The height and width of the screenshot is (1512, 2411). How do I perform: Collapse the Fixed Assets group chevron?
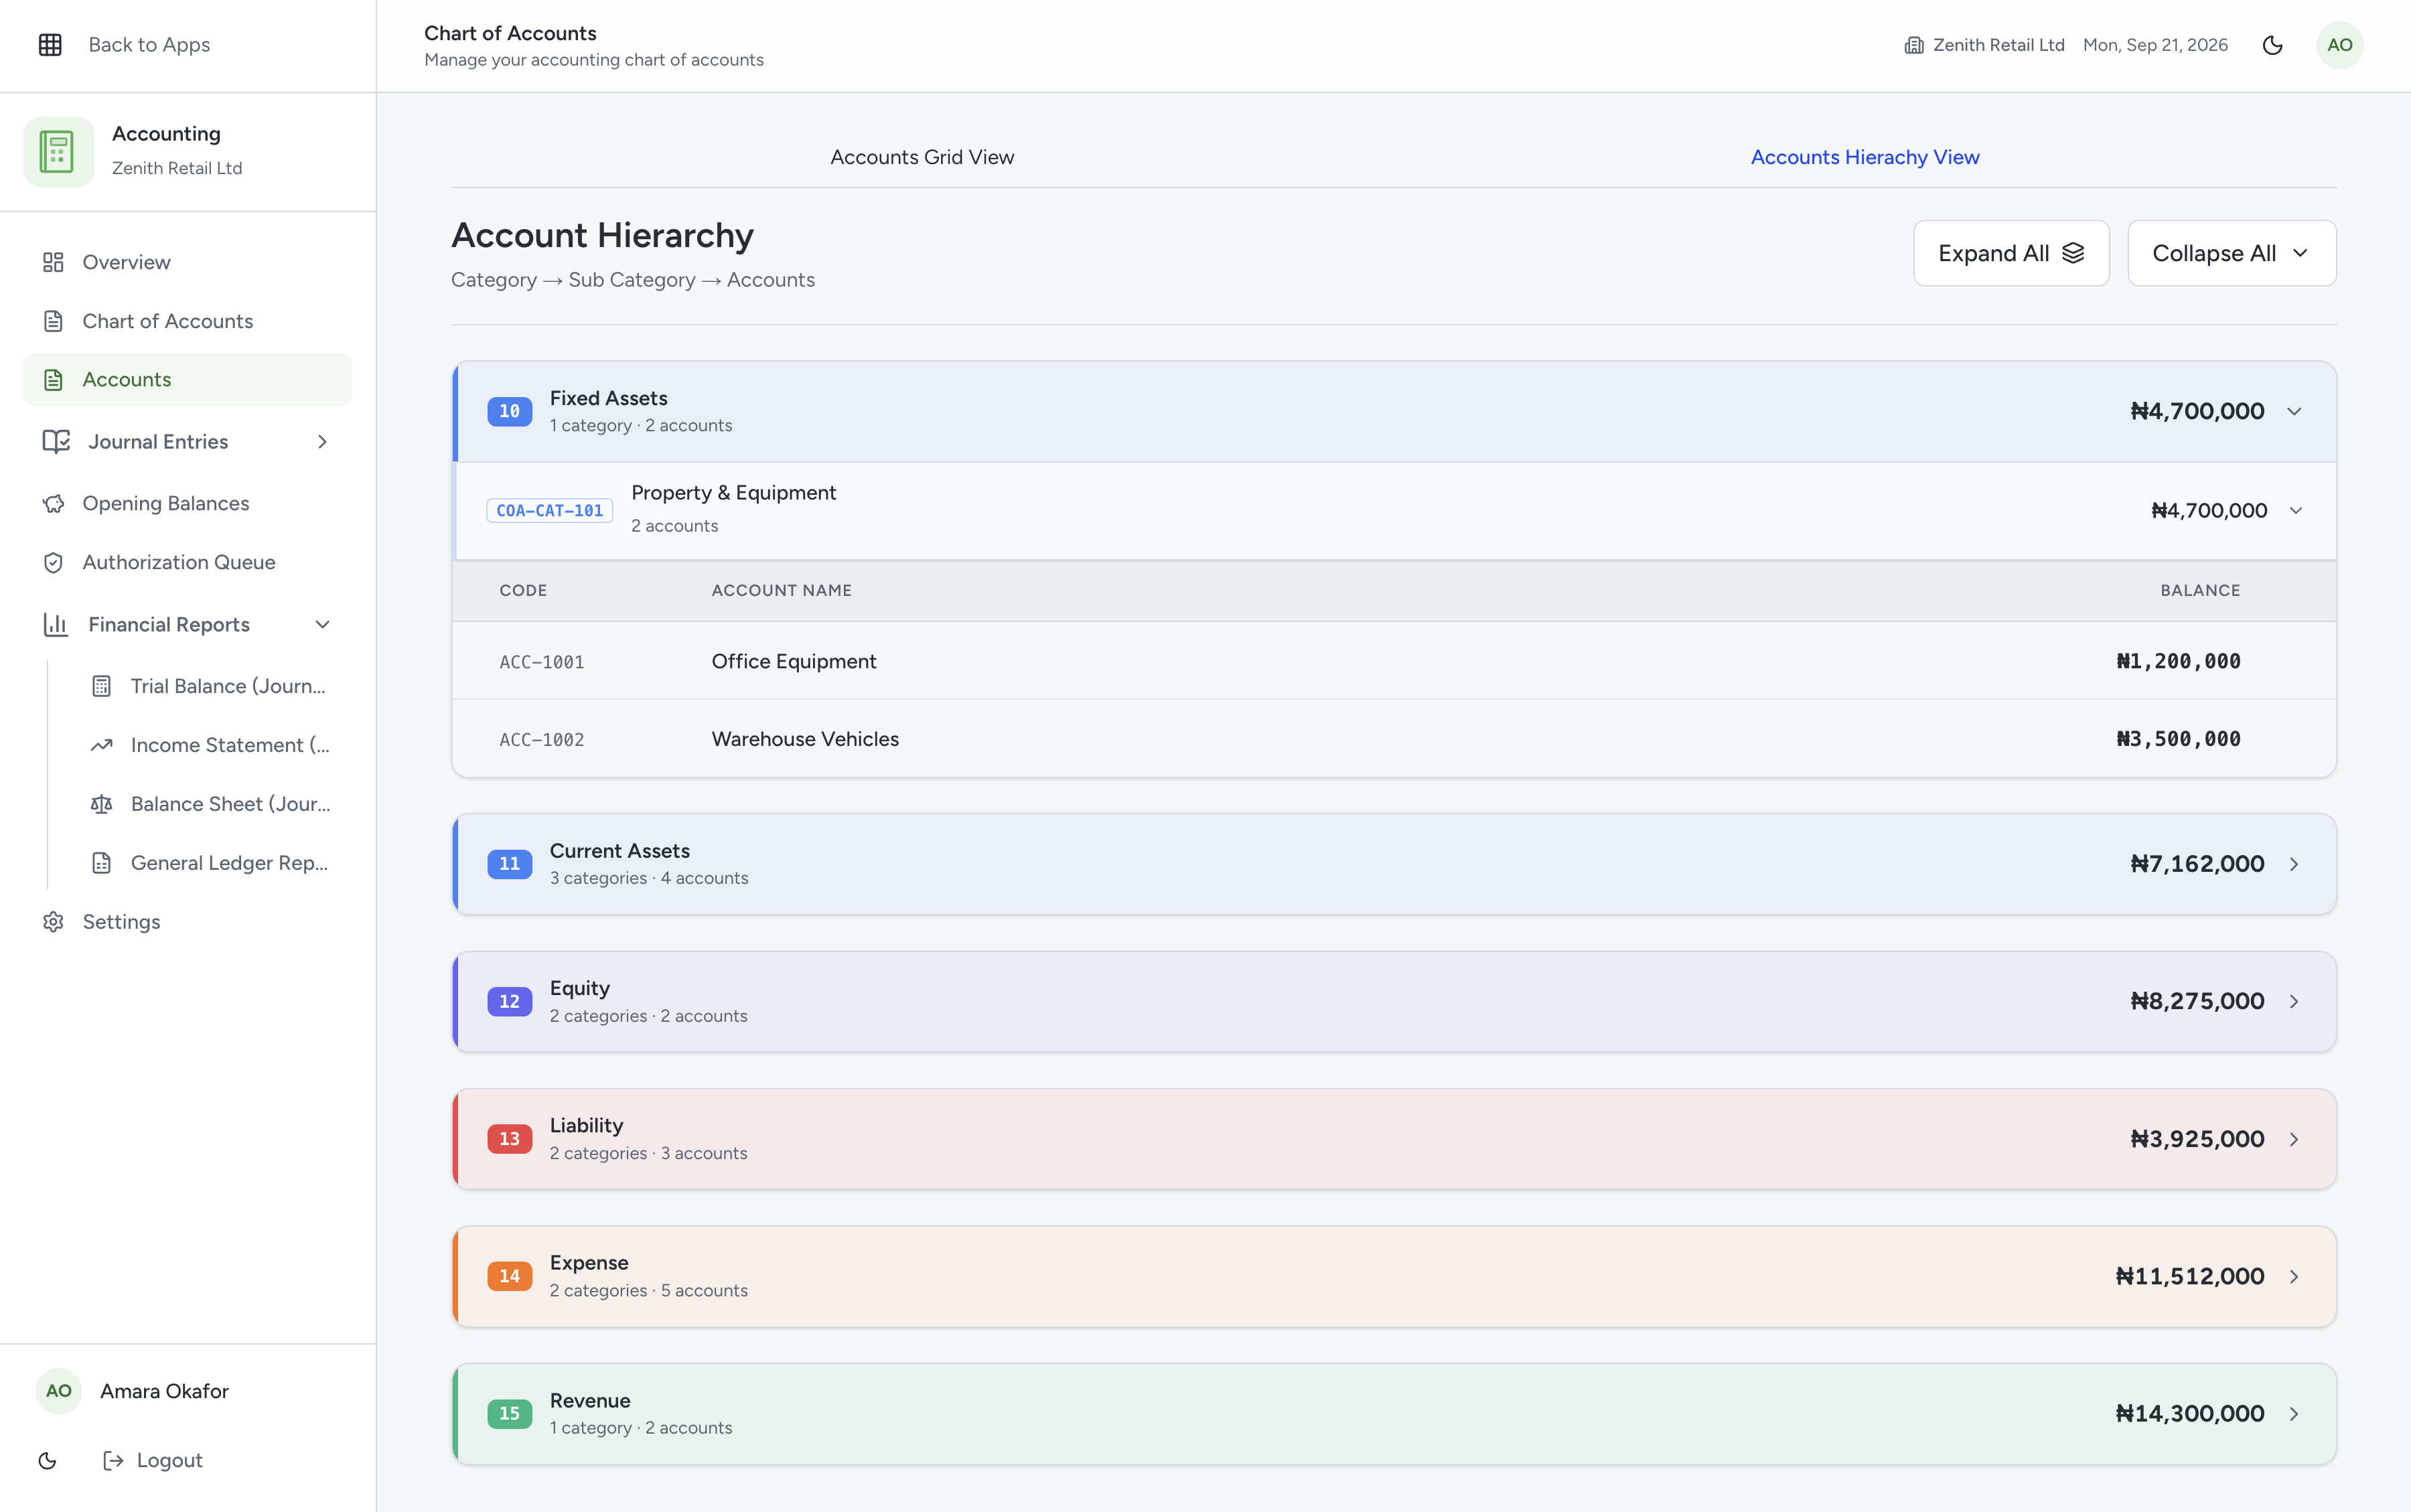2294,411
